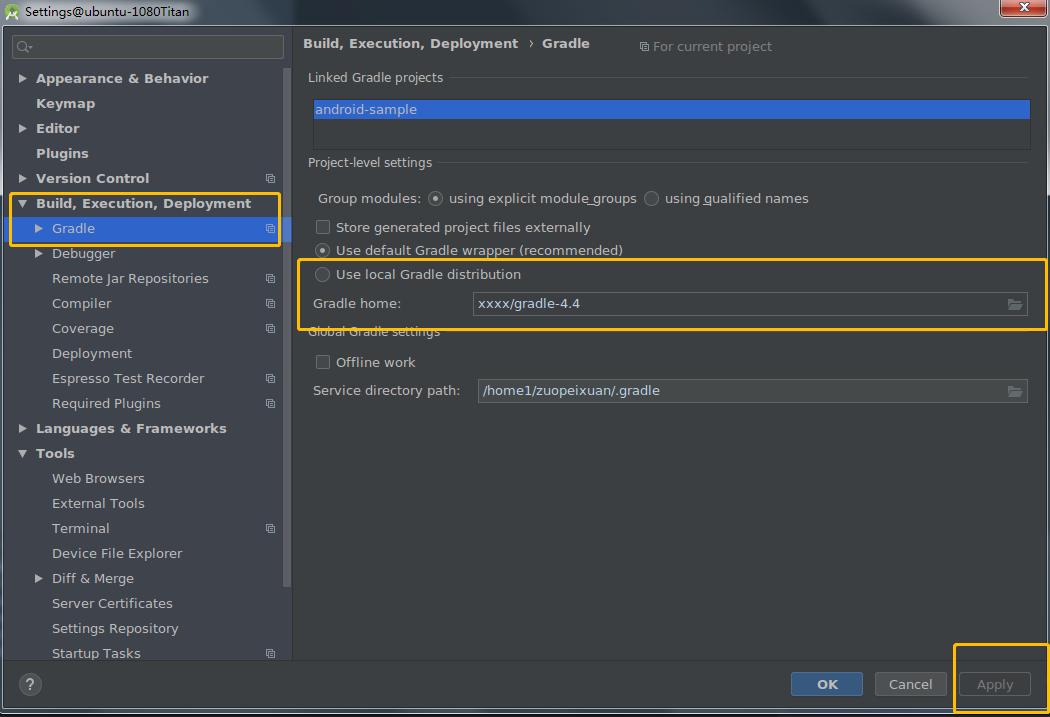The height and width of the screenshot is (717, 1050).
Task: Click the help question mark icon
Action: 29,684
